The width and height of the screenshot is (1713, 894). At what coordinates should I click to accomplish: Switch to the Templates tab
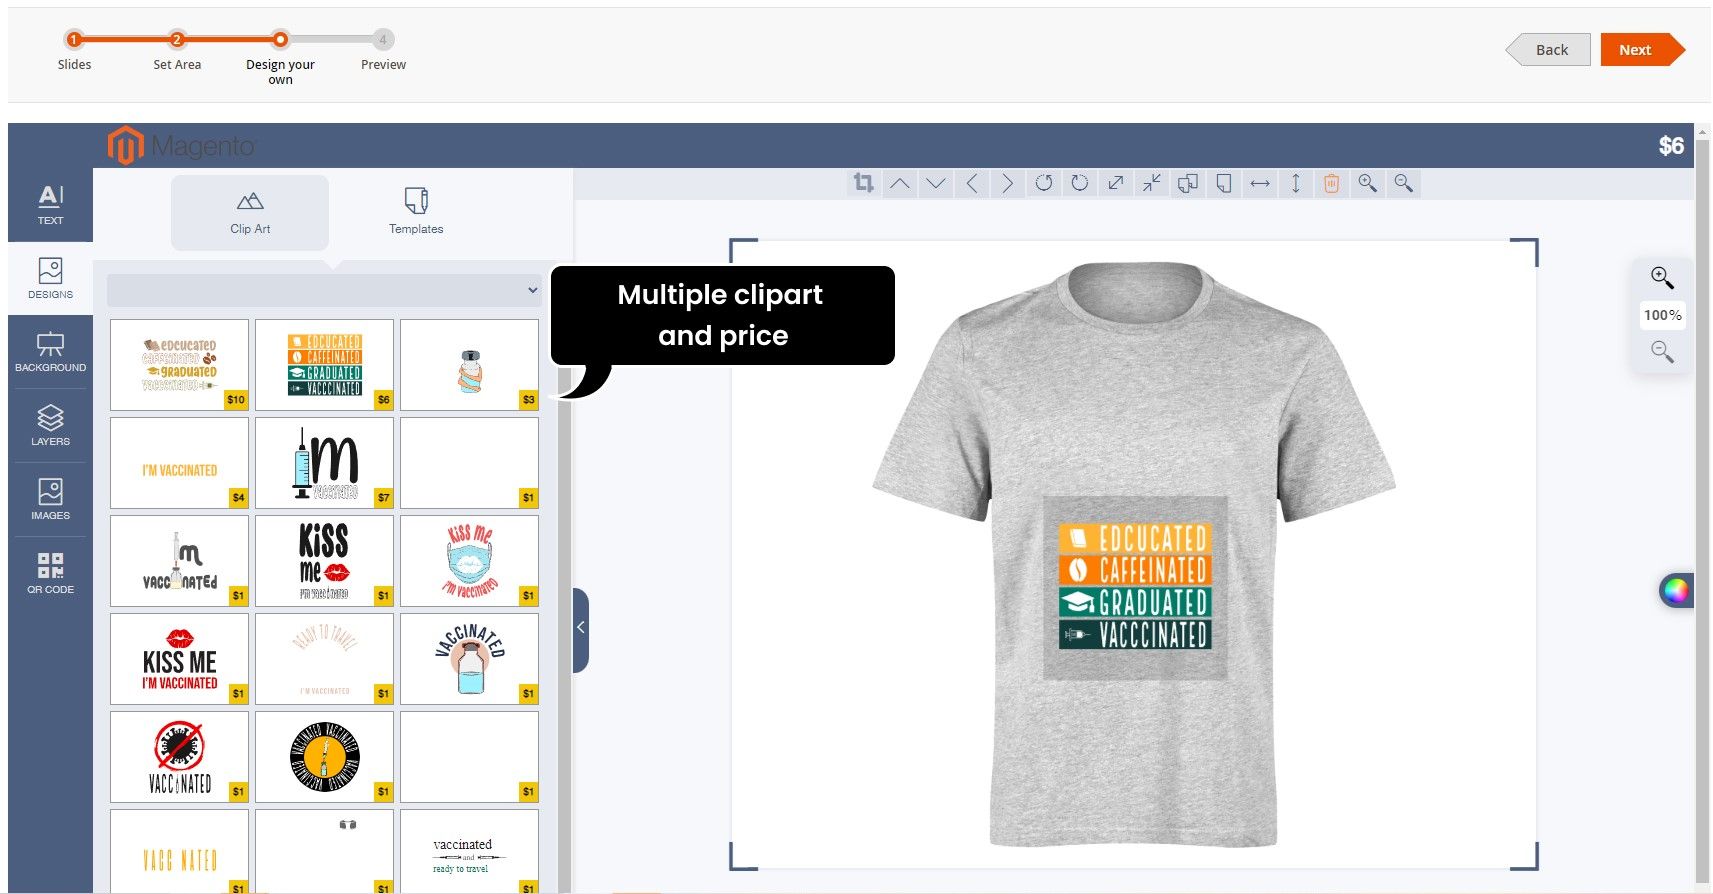[416, 212]
